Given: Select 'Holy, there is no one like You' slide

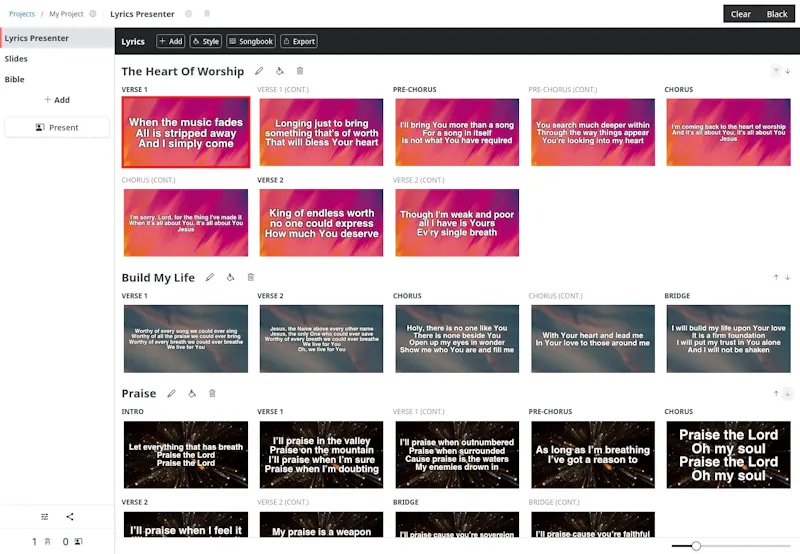Looking at the screenshot, I should (457, 339).
